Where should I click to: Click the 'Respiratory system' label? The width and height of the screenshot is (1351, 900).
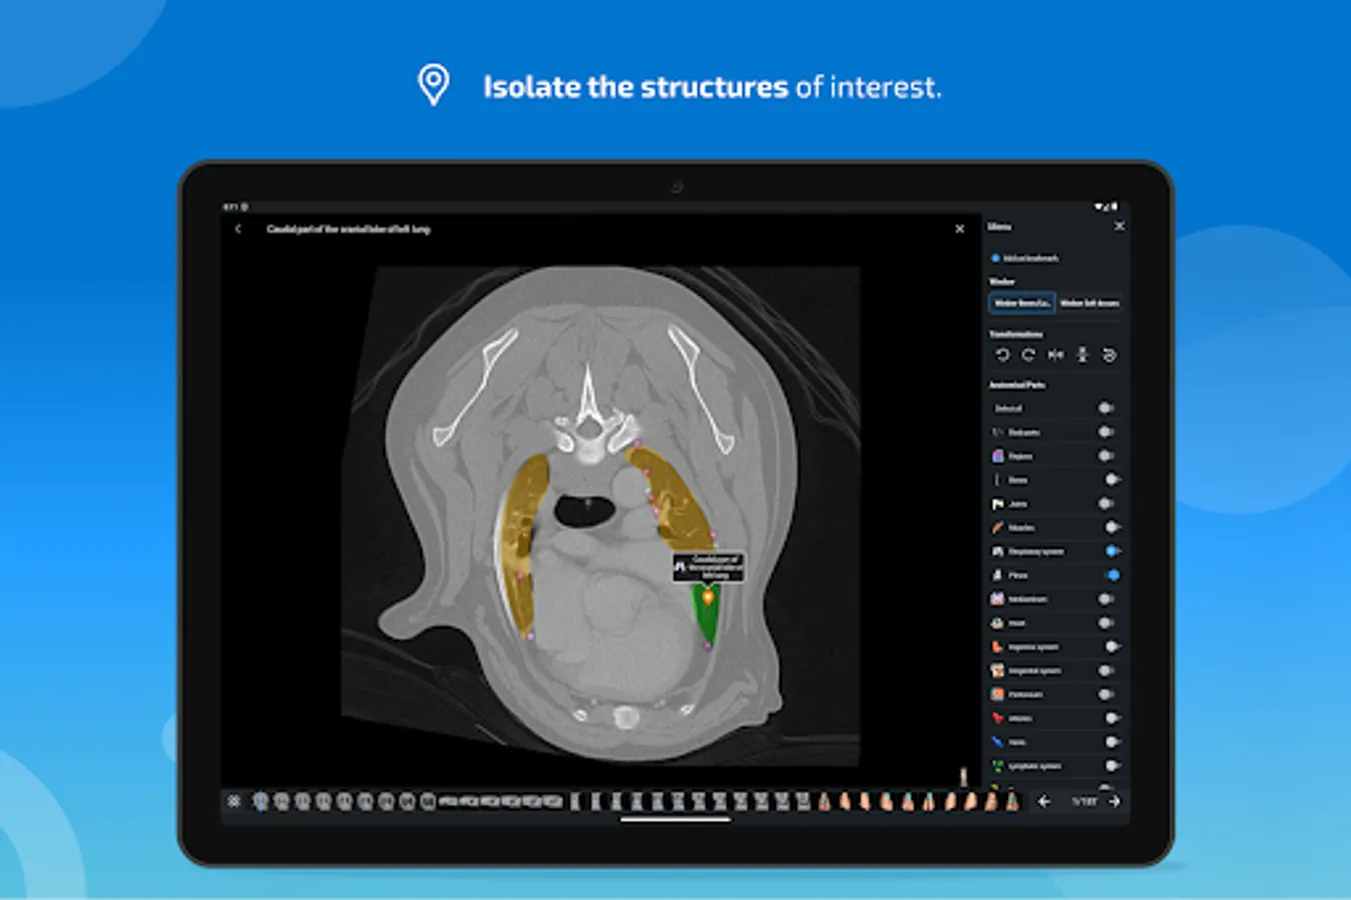[x=1036, y=552]
